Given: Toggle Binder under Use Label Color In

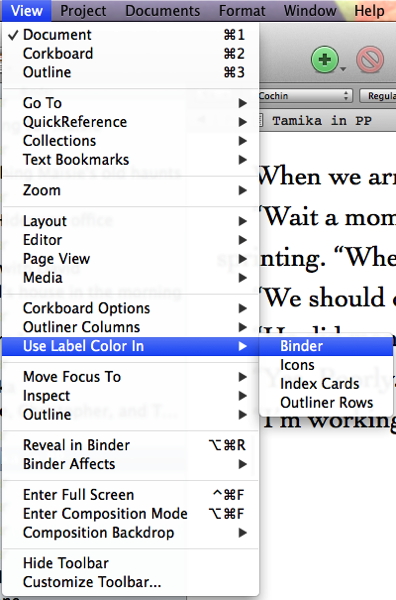Looking at the screenshot, I should tap(326, 346).
